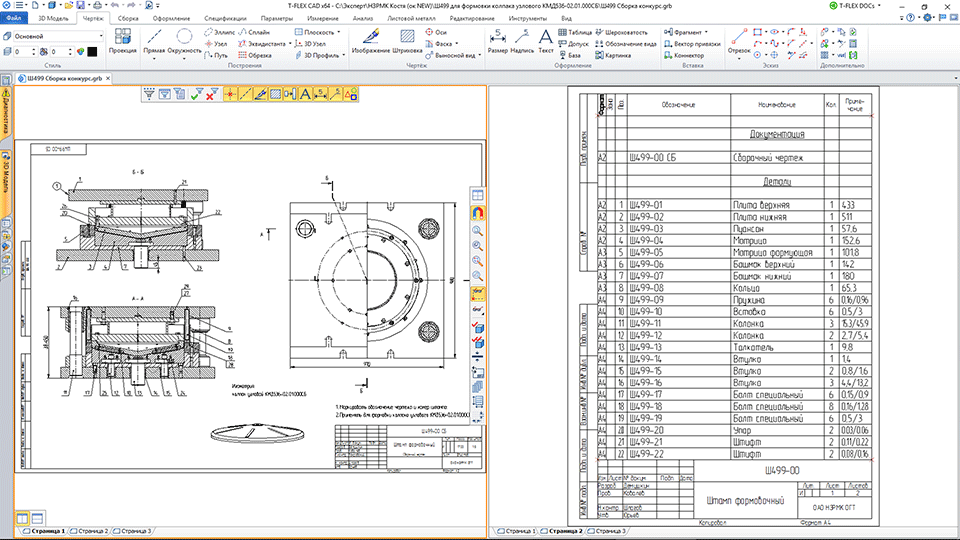
Task: Select the Штриховка hatch tool
Action: click(407, 41)
